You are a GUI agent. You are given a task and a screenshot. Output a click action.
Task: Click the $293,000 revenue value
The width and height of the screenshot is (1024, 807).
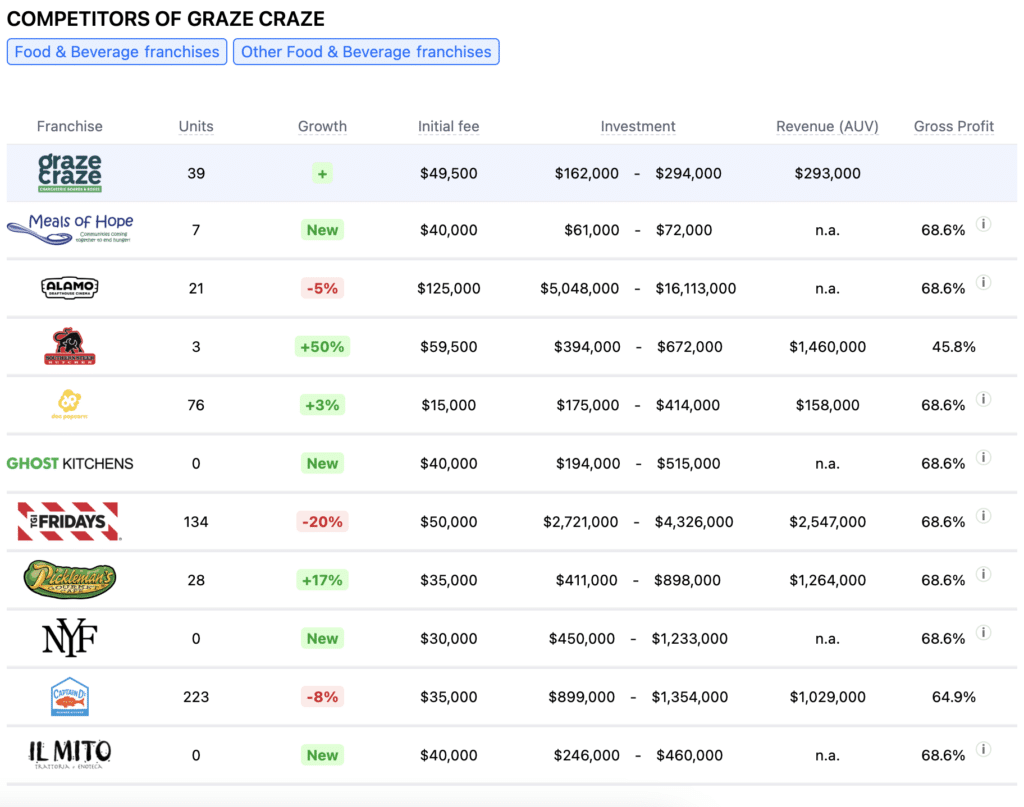(x=827, y=173)
